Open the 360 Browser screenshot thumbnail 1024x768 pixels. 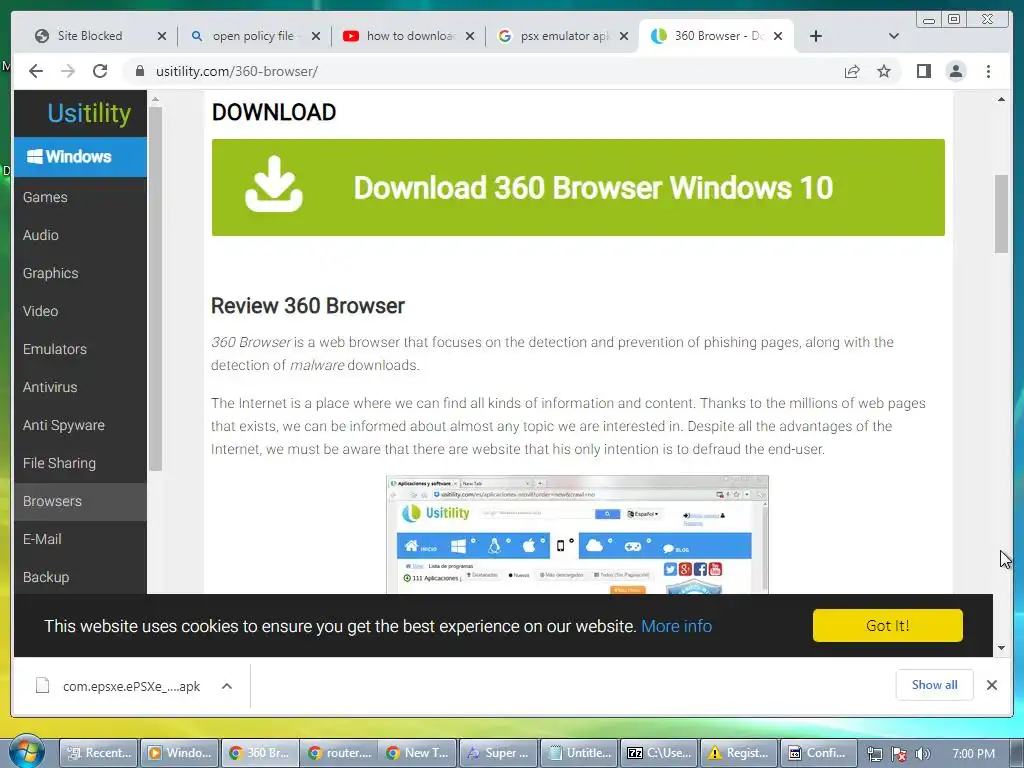(x=577, y=535)
